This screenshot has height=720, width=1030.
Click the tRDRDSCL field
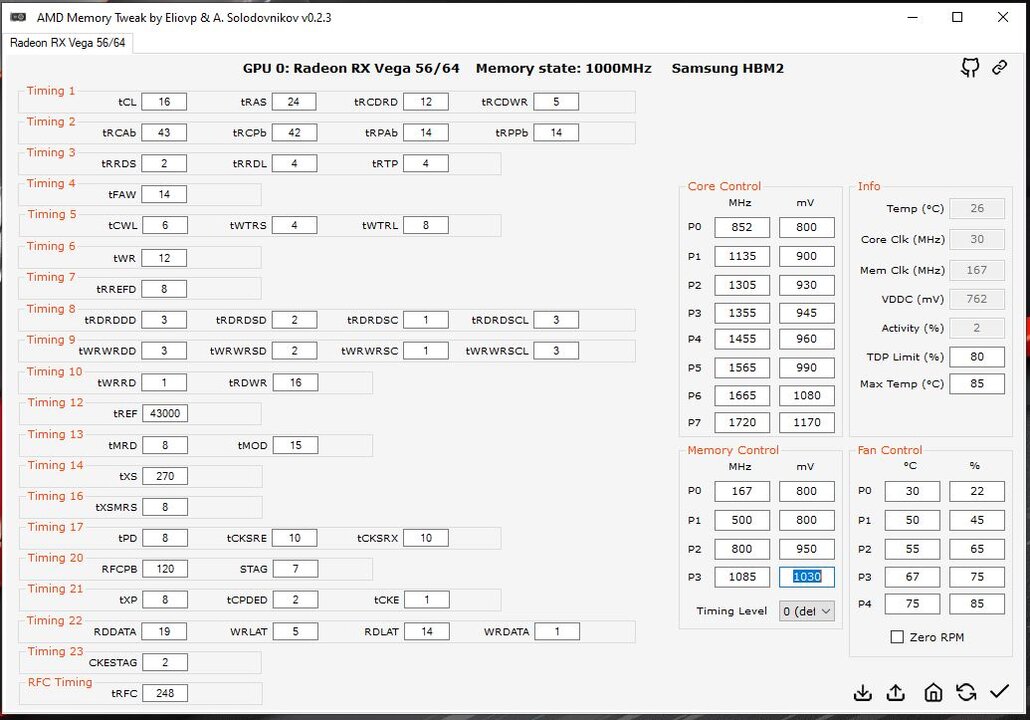(556, 320)
